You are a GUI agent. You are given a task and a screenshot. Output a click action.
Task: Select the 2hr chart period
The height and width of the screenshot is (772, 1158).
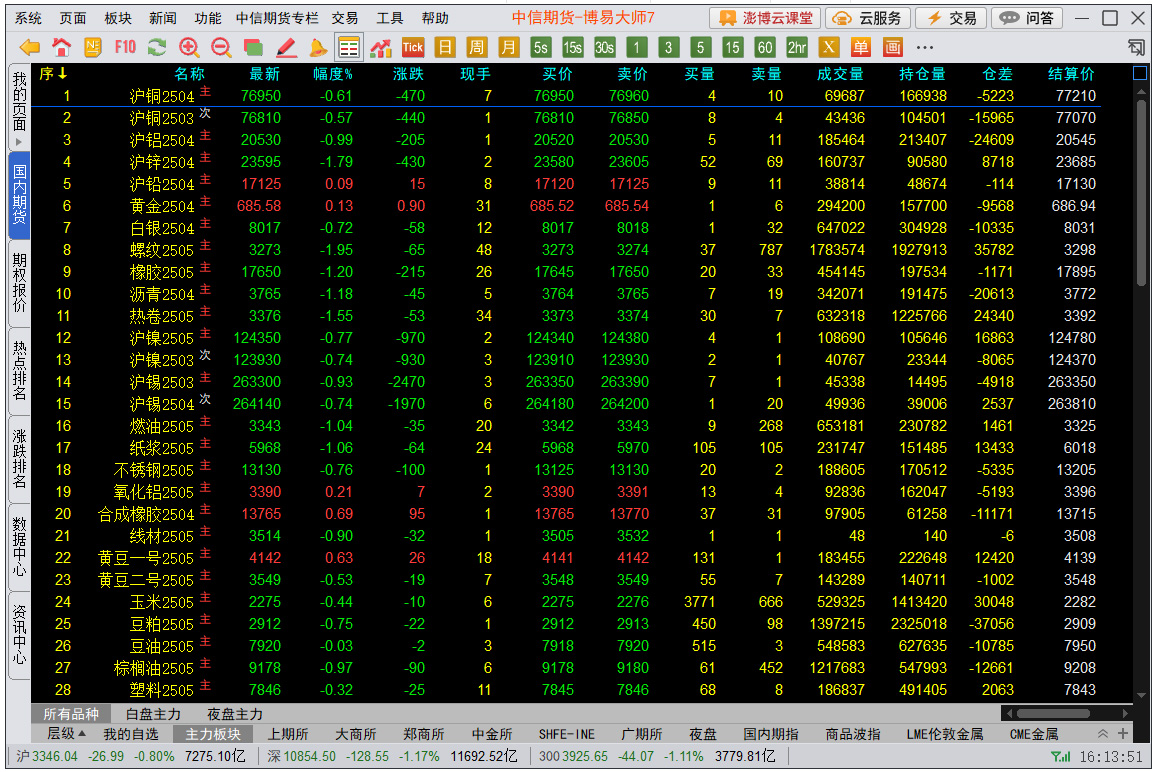[797, 48]
